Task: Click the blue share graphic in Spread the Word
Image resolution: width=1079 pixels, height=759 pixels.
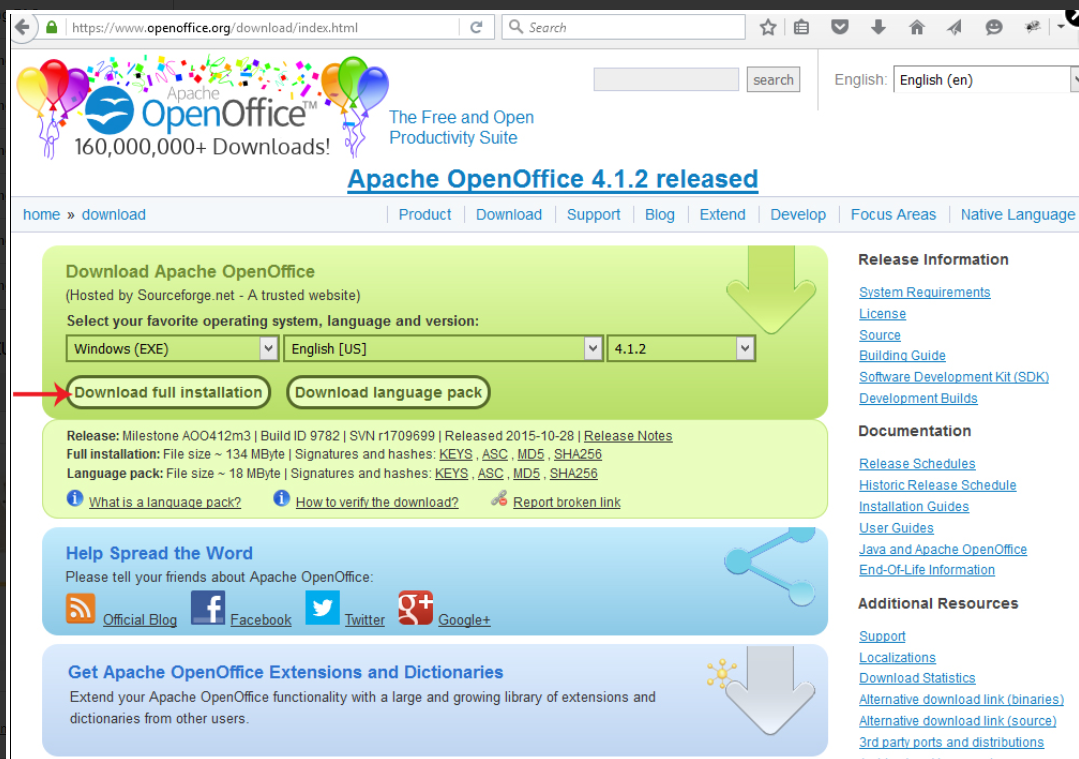Action: point(770,566)
